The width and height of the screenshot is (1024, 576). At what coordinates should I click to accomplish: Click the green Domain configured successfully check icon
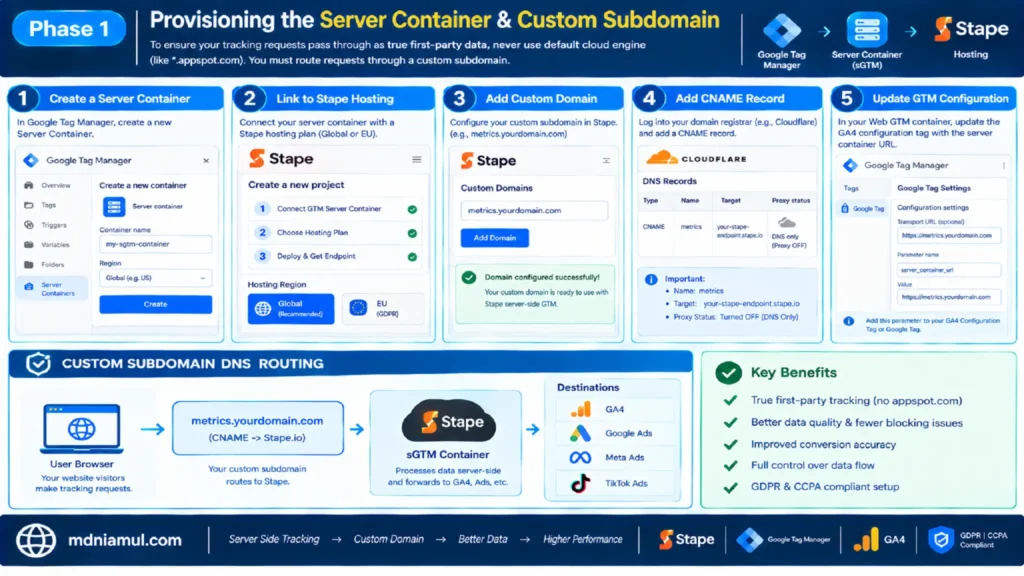[469, 278]
